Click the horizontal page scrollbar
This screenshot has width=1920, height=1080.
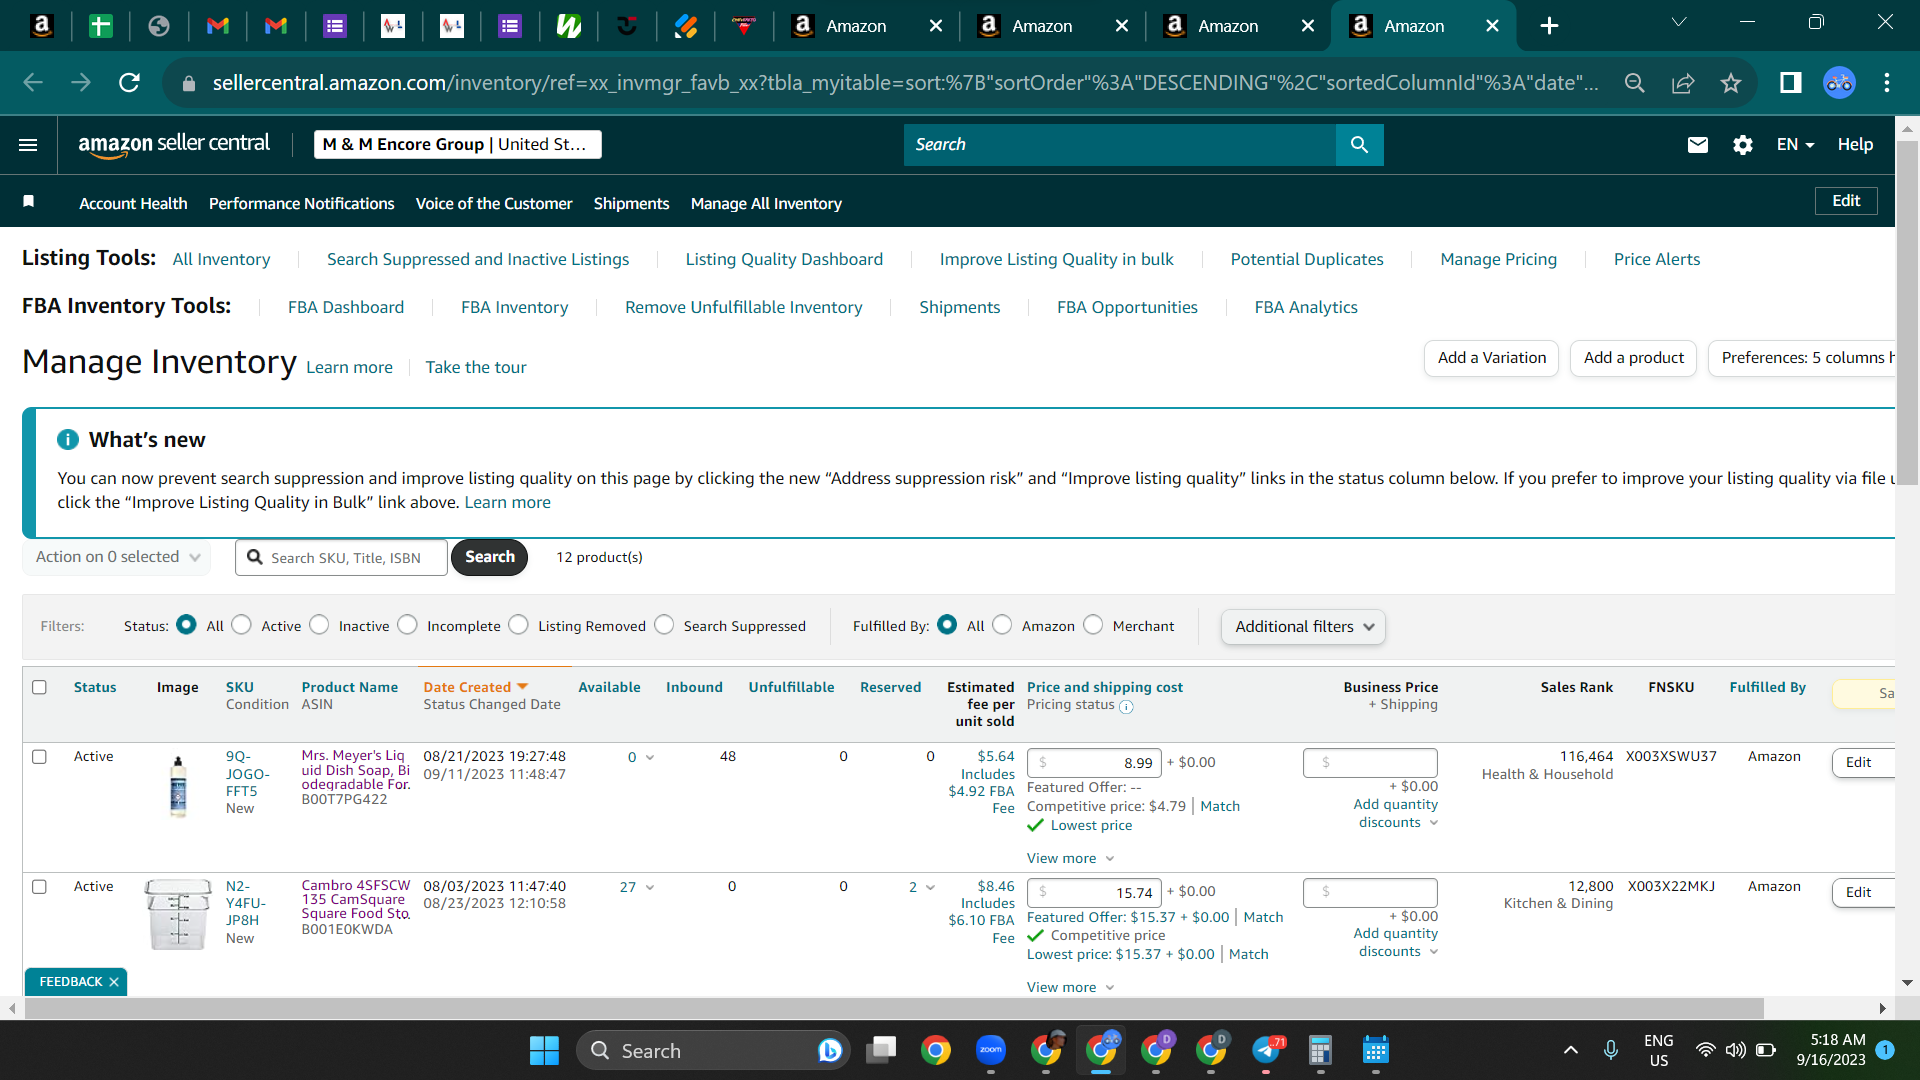(x=895, y=1008)
